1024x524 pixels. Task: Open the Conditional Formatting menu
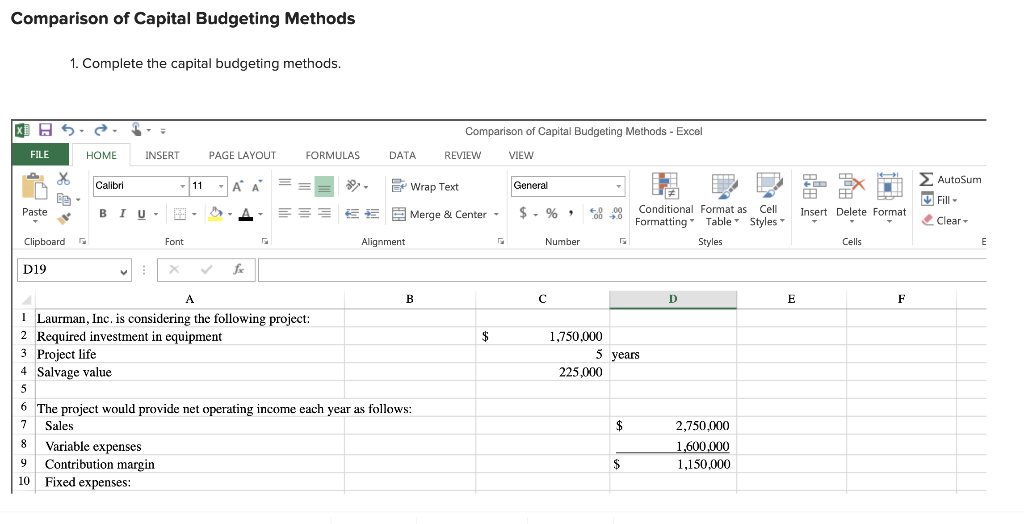point(665,201)
